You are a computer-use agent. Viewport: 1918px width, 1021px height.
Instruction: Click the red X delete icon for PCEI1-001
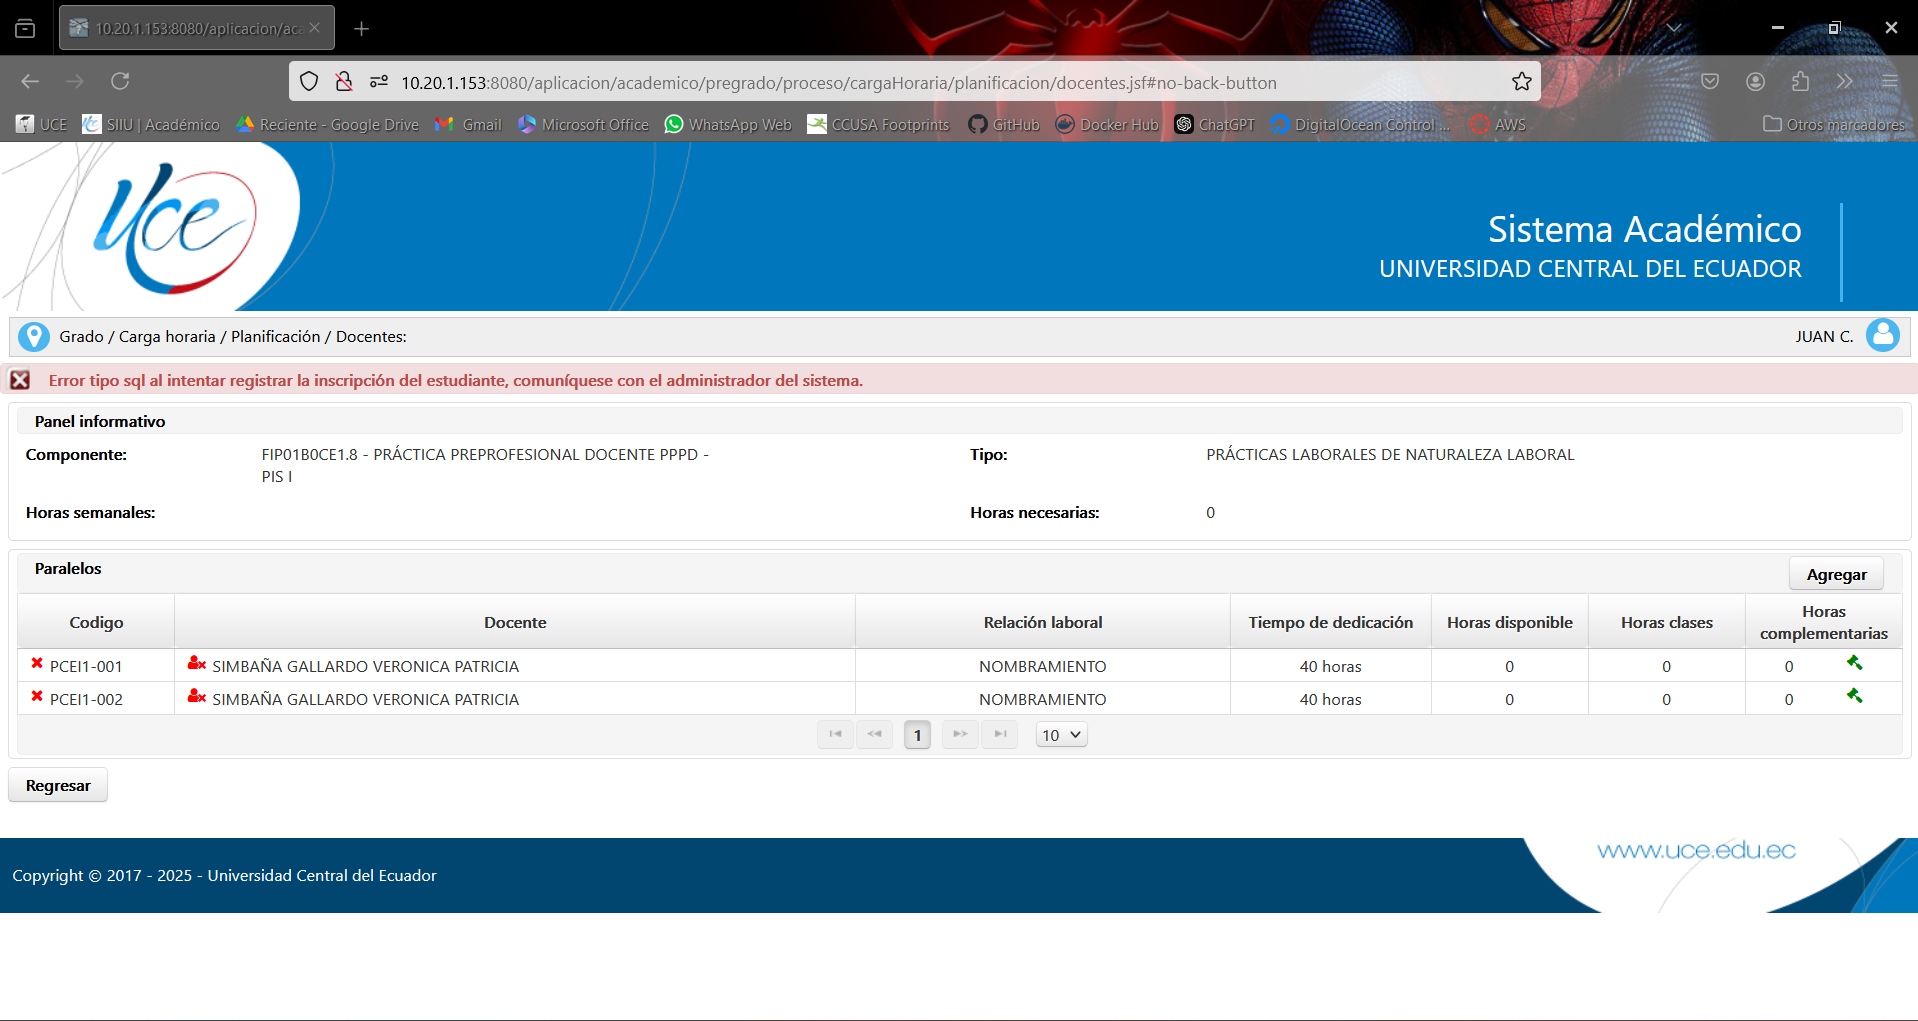click(37, 664)
